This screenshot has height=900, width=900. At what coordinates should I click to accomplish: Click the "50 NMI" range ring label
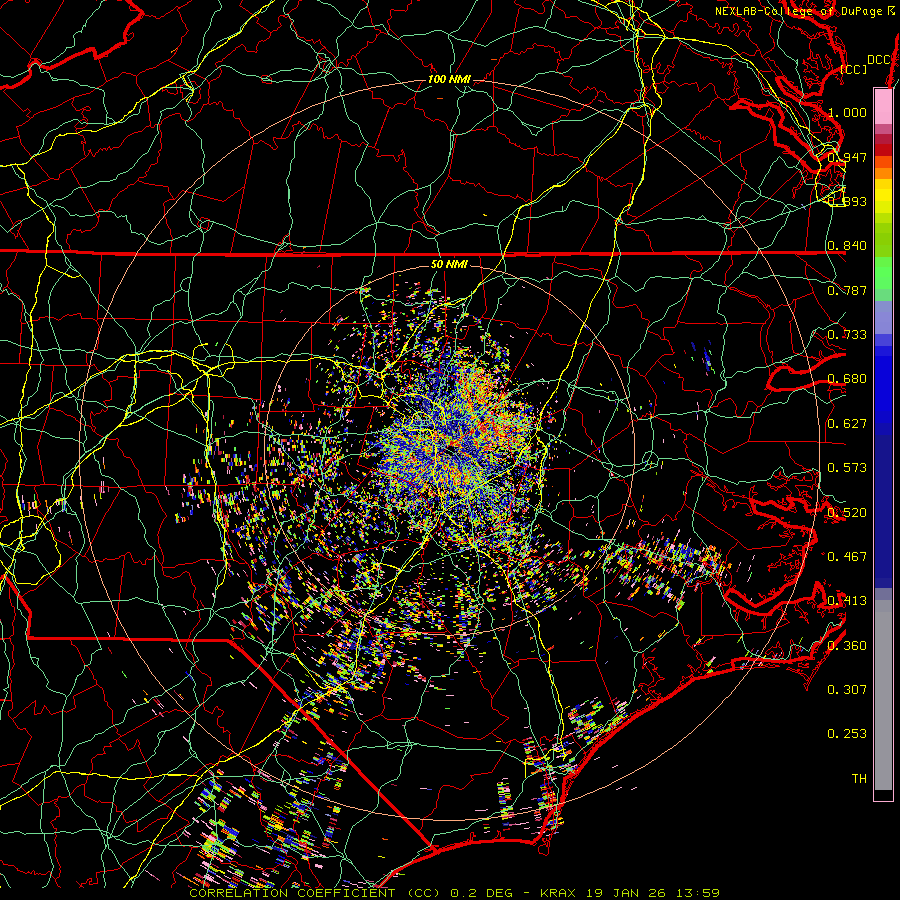[x=449, y=264]
